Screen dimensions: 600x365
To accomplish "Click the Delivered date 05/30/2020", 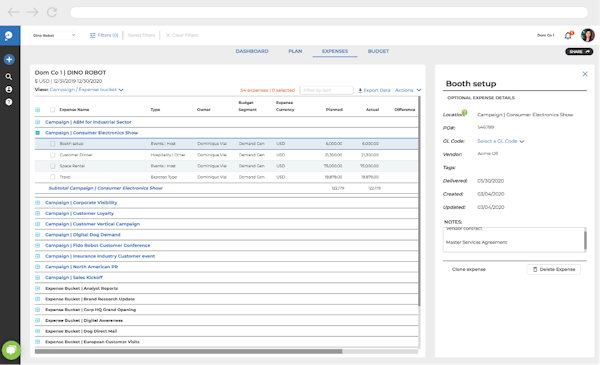I will click(x=490, y=181).
